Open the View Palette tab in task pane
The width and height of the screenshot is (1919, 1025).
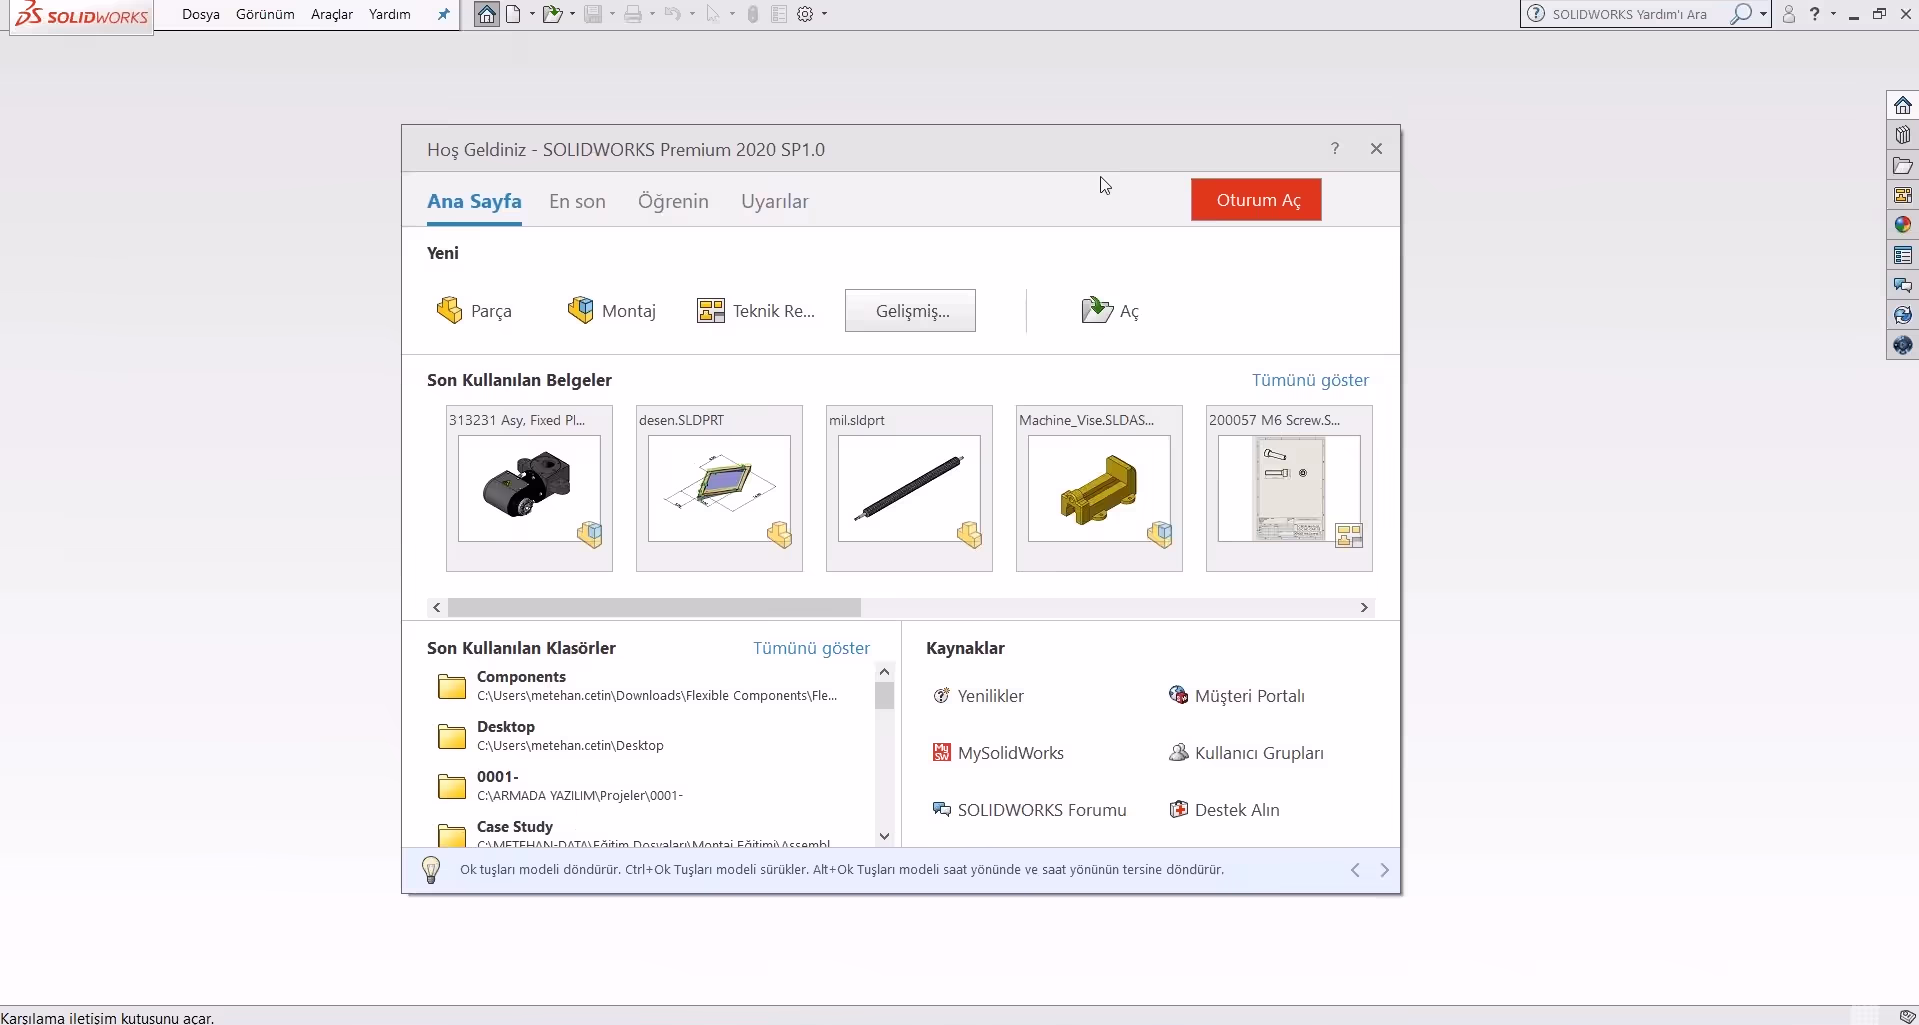point(1902,195)
